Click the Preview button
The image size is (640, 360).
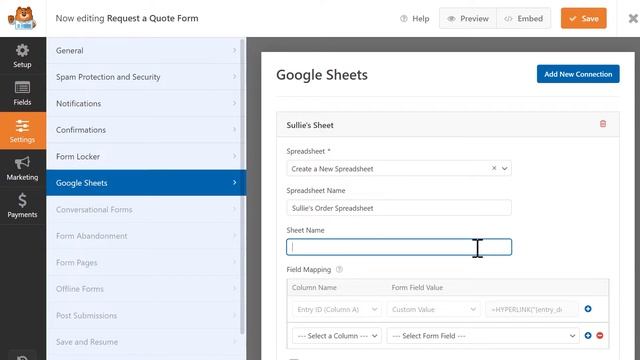468,18
